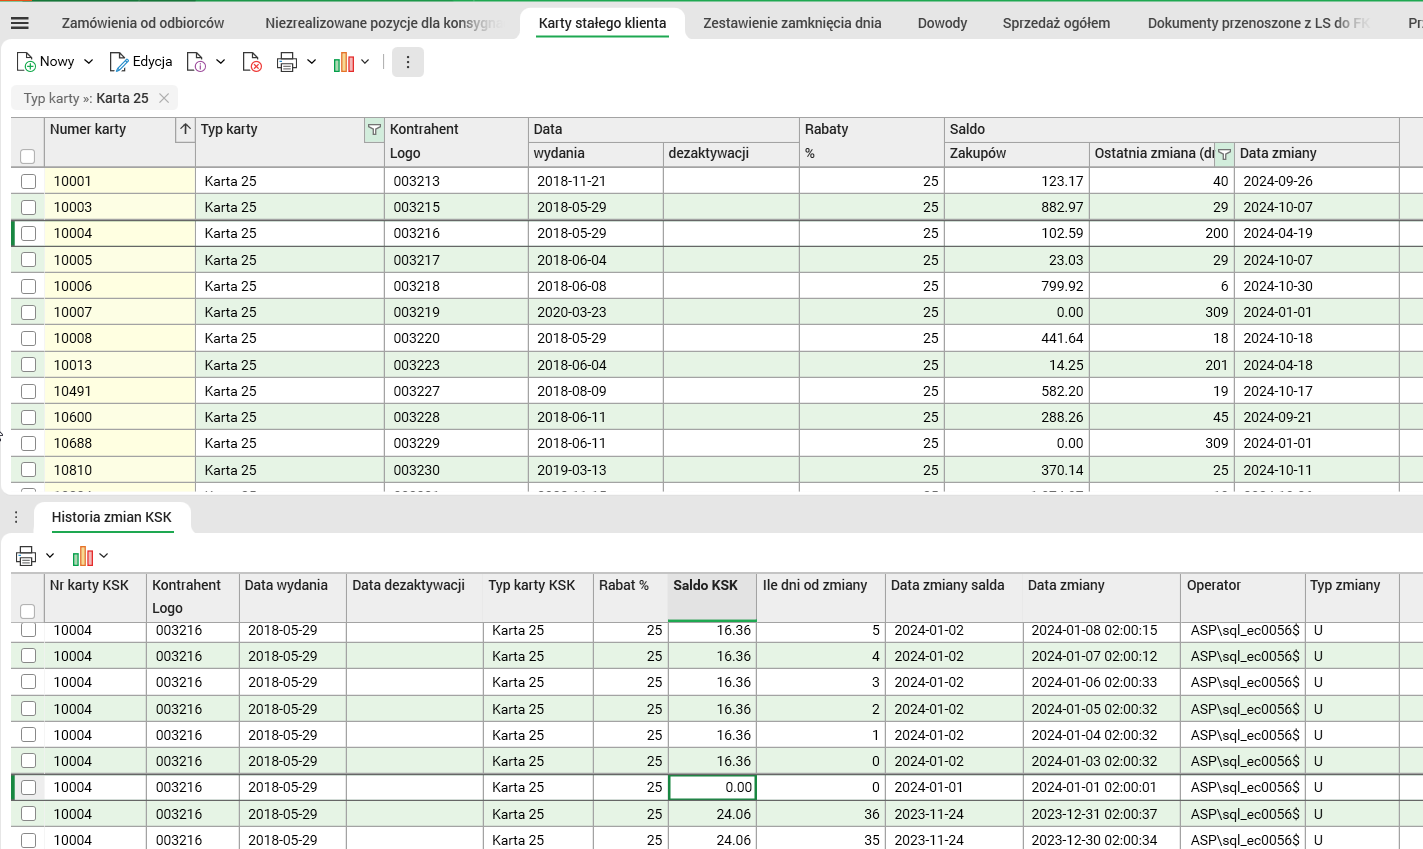1423x849 pixels.
Task: Switch to Zestawienie zamknięcia dnia tab
Action: 792,23
